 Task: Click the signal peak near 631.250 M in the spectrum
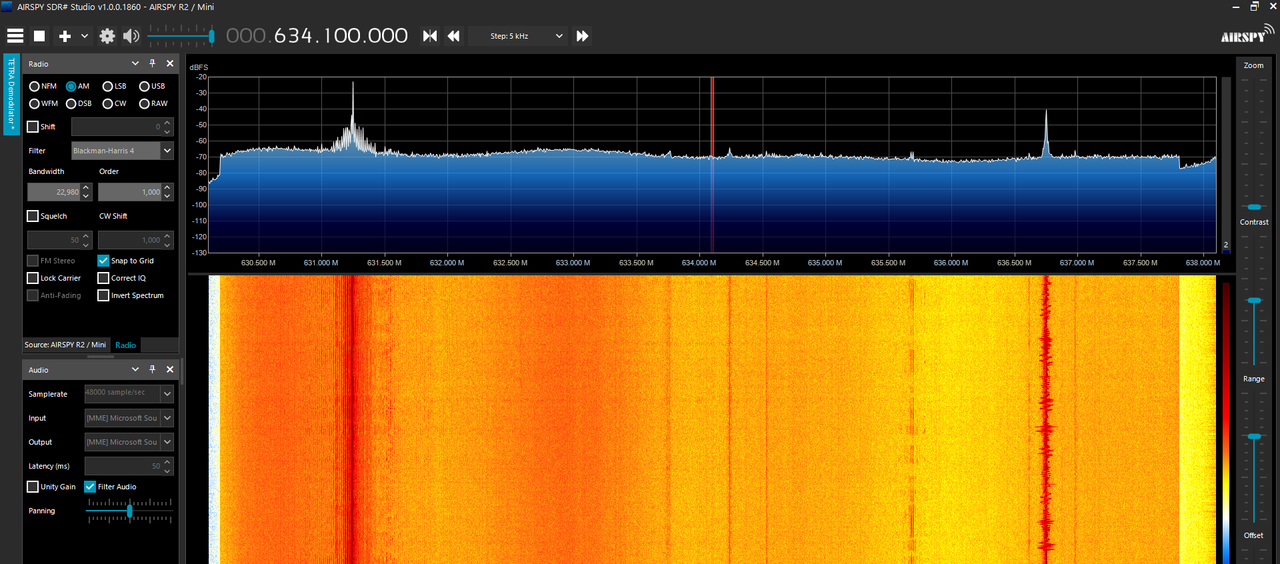pos(353,120)
